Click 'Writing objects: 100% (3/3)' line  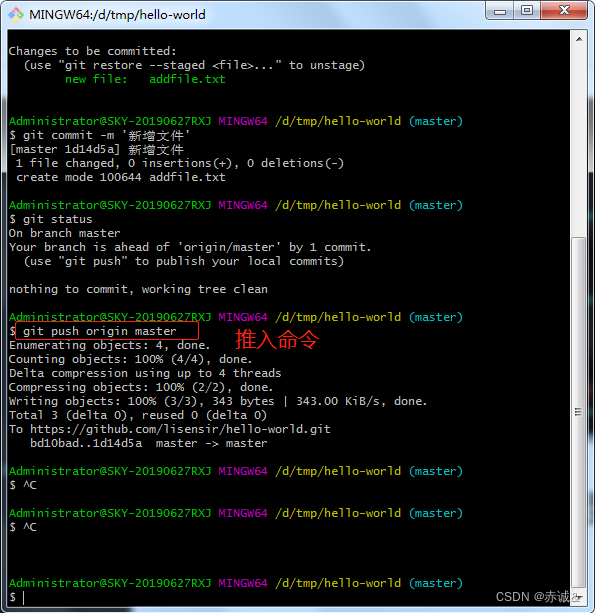(218, 401)
